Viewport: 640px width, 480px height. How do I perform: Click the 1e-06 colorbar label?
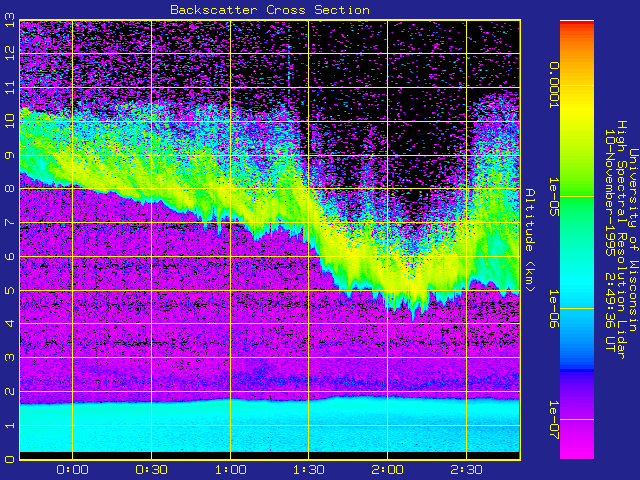click(553, 309)
